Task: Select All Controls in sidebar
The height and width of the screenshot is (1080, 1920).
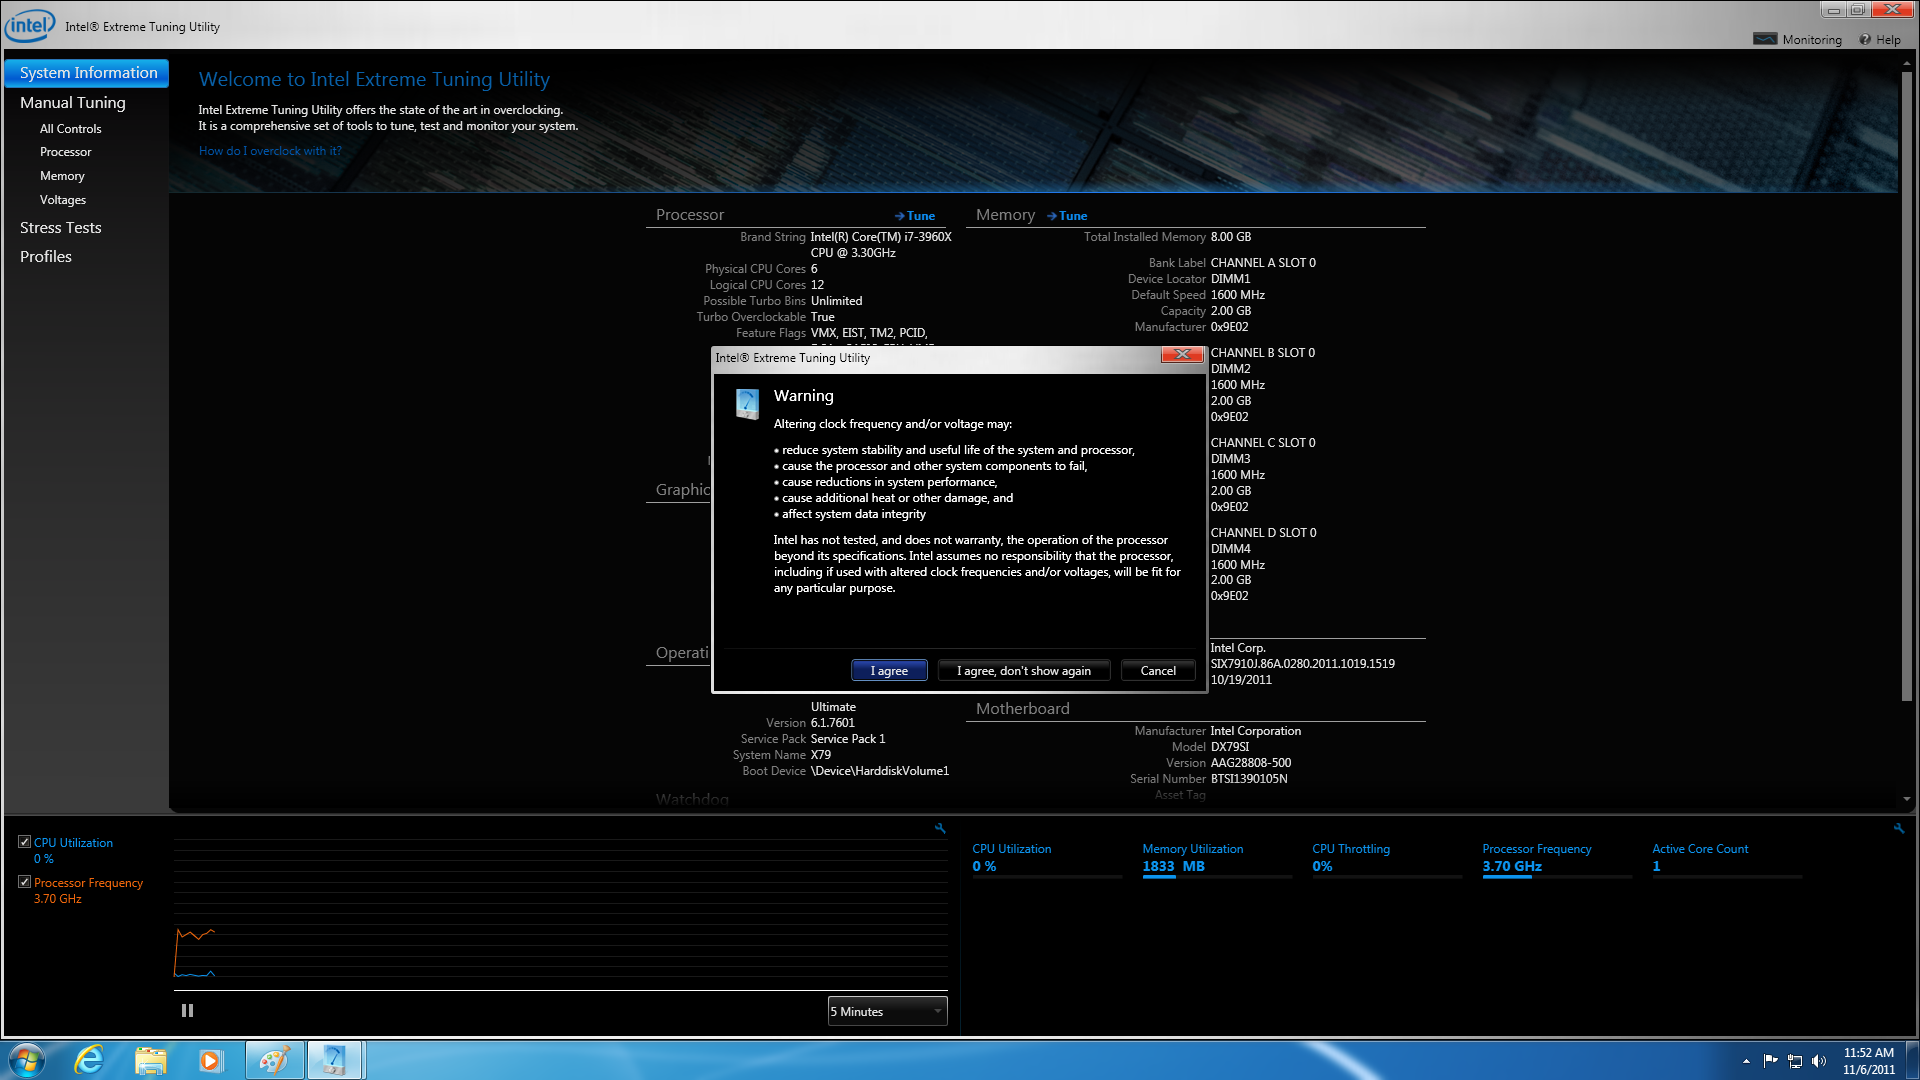Action: [70, 129]
